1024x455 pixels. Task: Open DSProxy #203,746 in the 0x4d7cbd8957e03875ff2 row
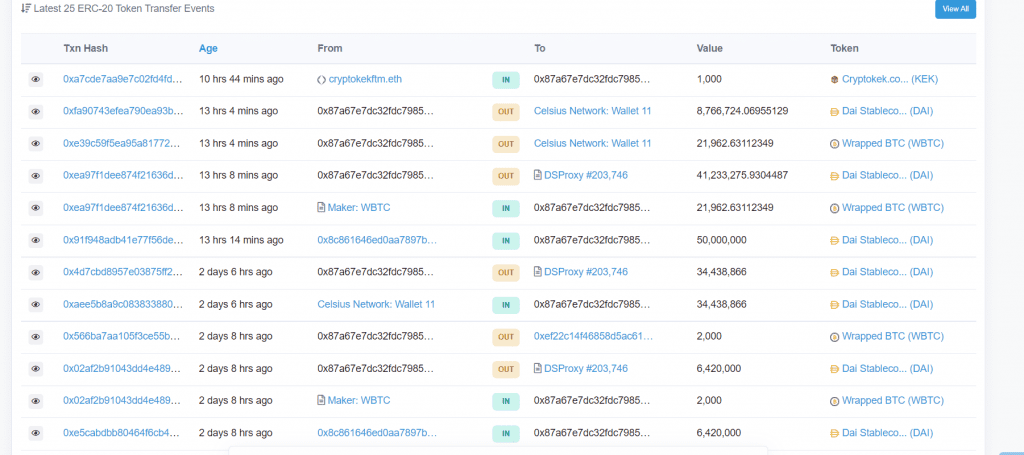coord(586,272)
